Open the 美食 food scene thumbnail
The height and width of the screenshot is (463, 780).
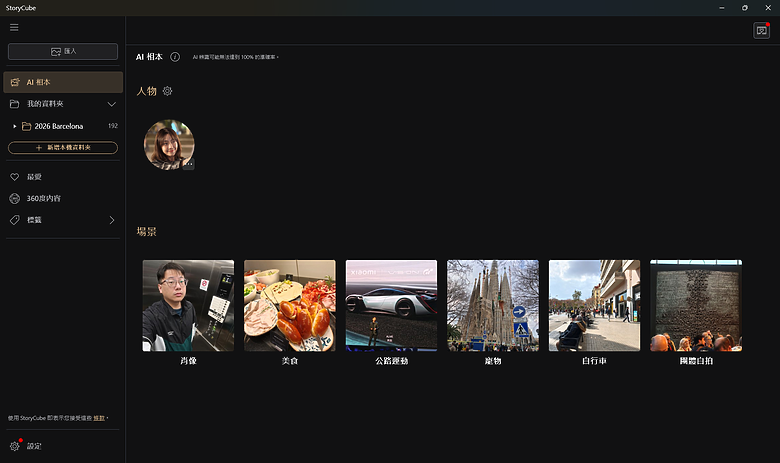[x=290, y=305]
